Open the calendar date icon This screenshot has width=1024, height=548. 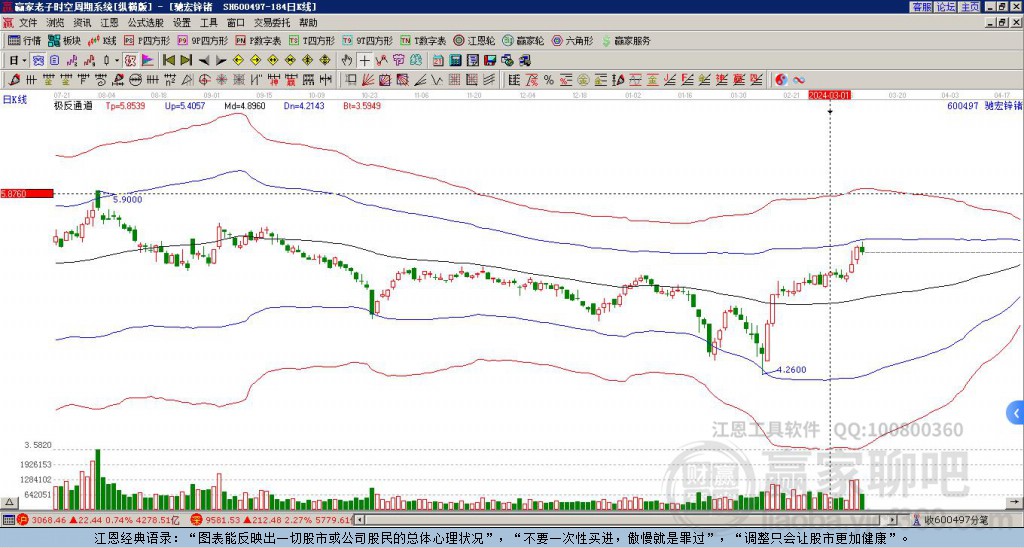pyautogui.click(x=438, y=60)
